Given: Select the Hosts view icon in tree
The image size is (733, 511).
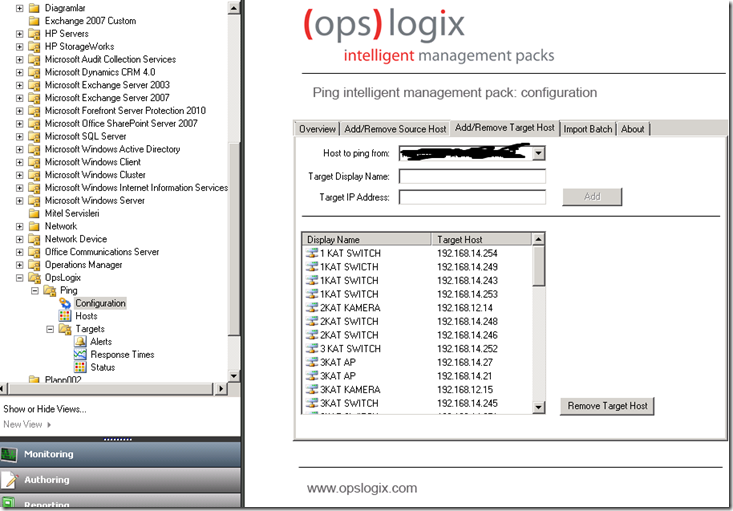Looking at the screenshot, I should (66, 316).
